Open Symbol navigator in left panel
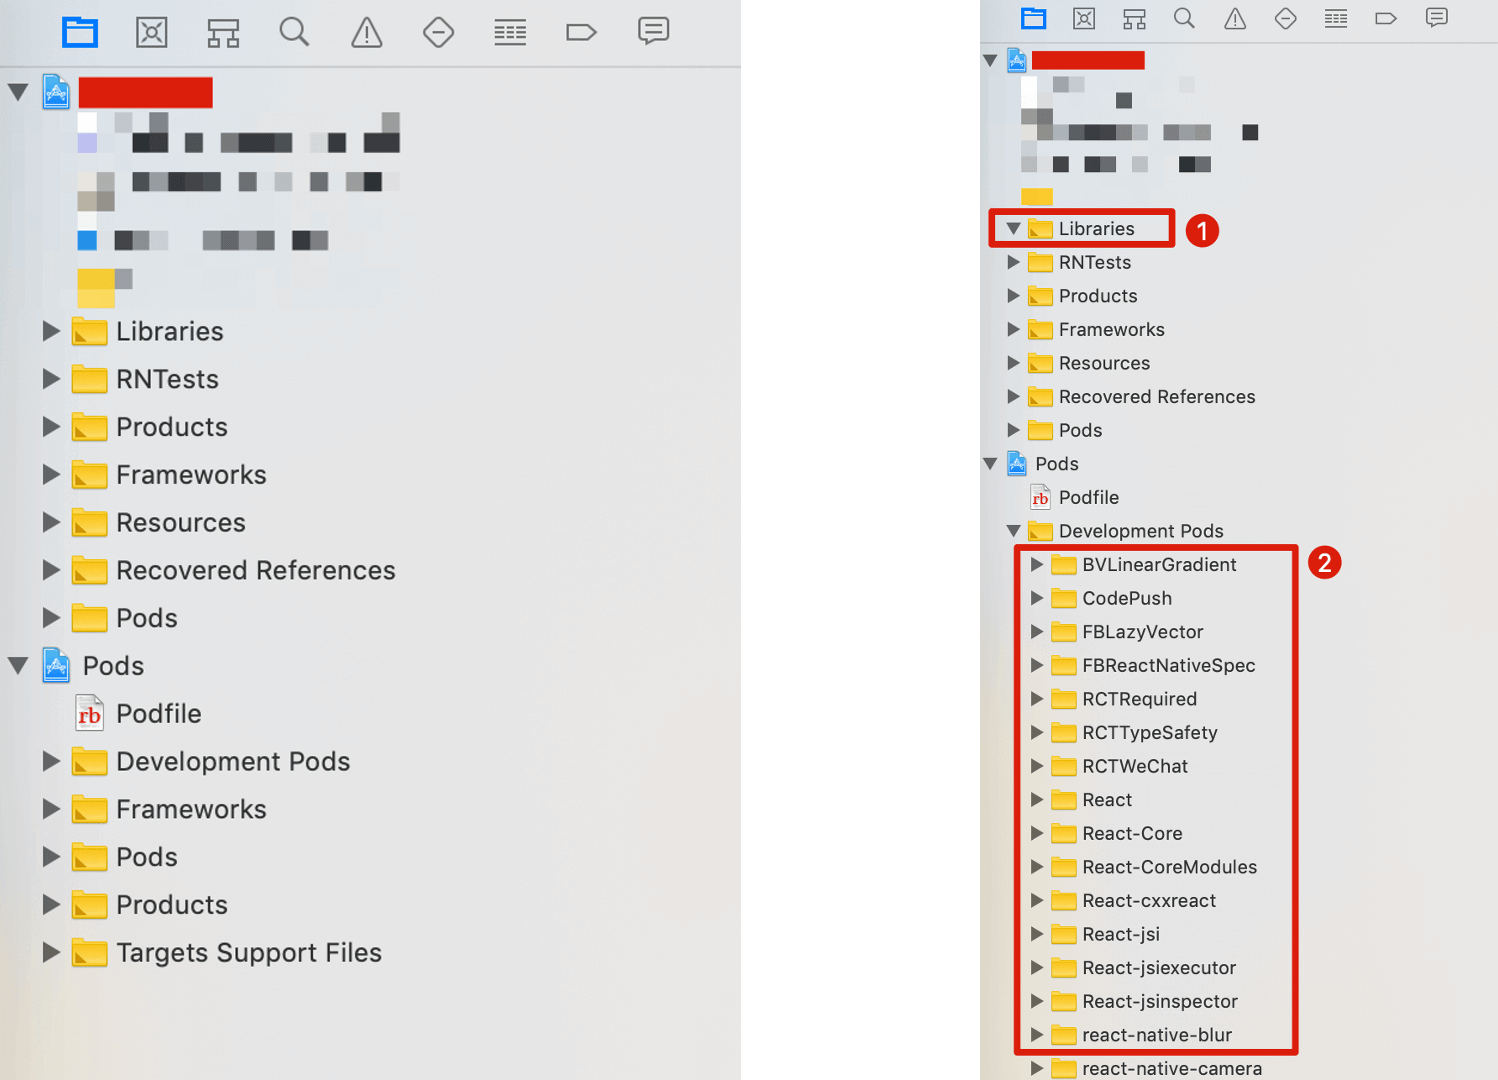Viewport: 1498px width, 1080px height. (x=223, y=33)
